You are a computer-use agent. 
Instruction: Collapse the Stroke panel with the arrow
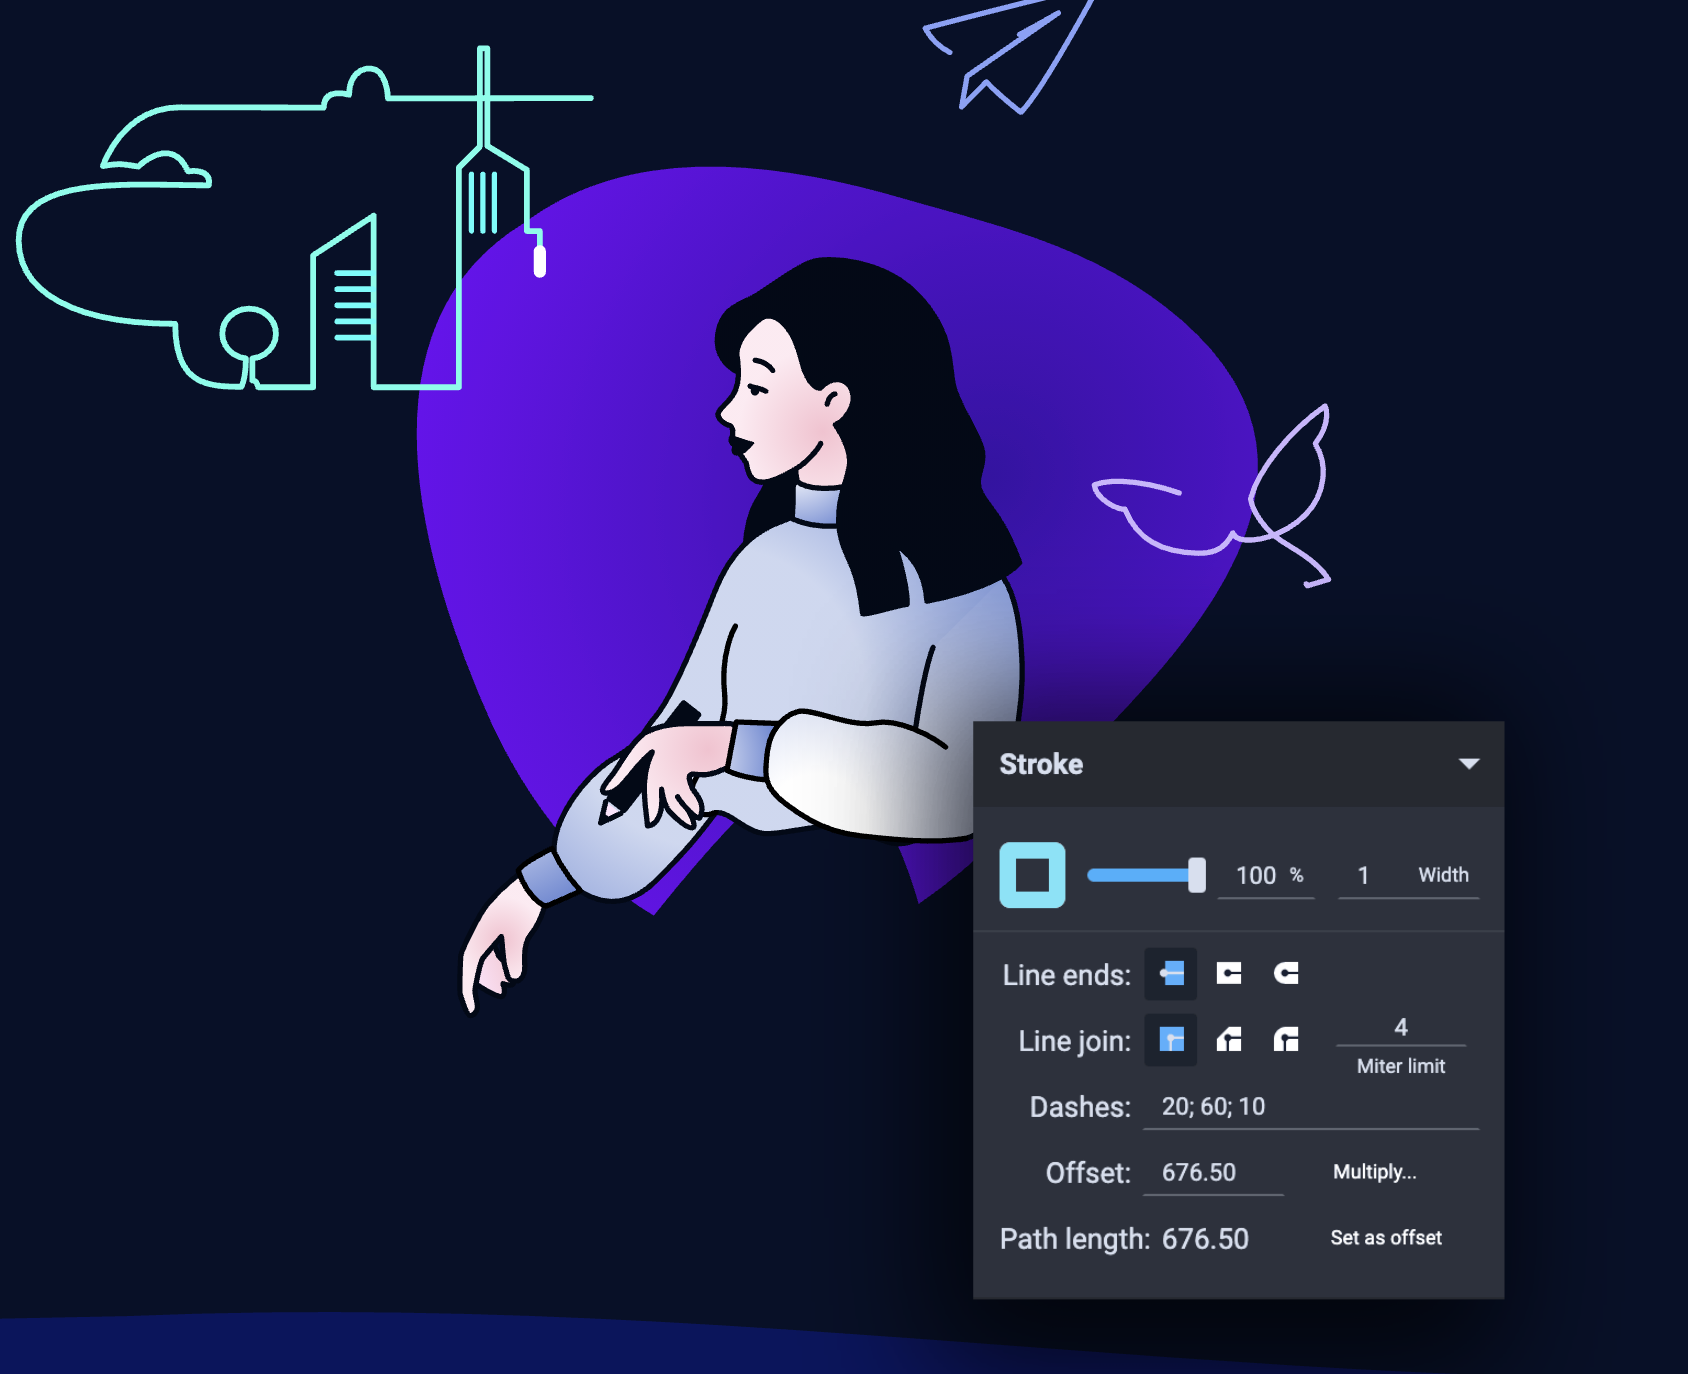pos(1468,764)
